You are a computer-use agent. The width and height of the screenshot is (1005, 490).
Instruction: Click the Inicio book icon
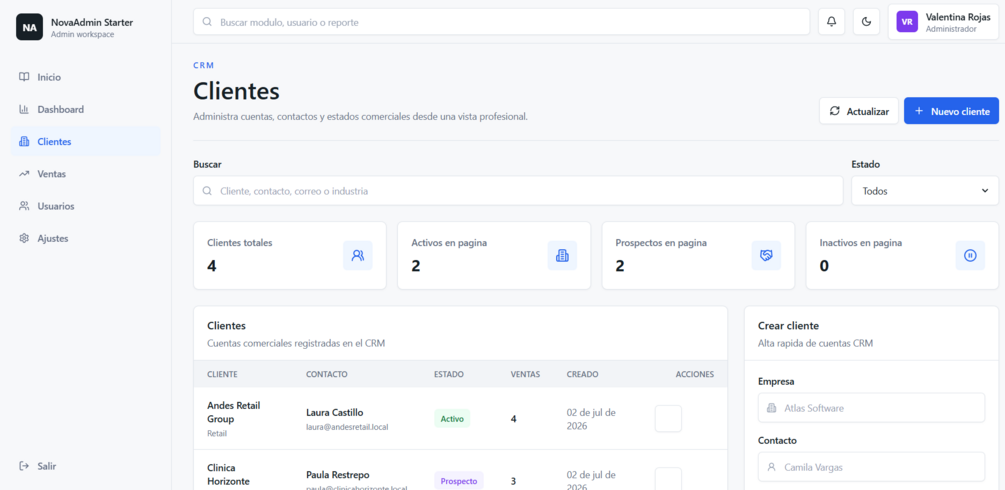coord(24,77)
